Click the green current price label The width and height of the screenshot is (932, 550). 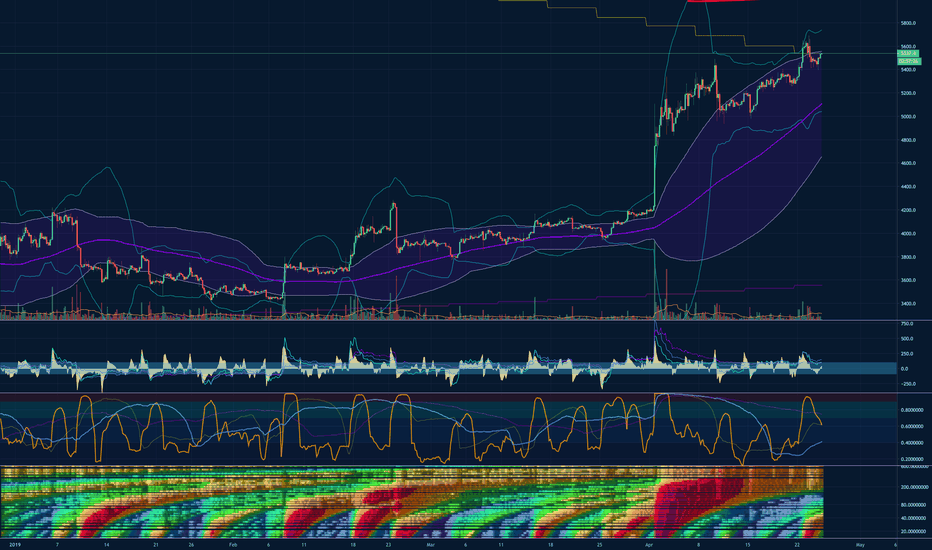click(908, 54)
